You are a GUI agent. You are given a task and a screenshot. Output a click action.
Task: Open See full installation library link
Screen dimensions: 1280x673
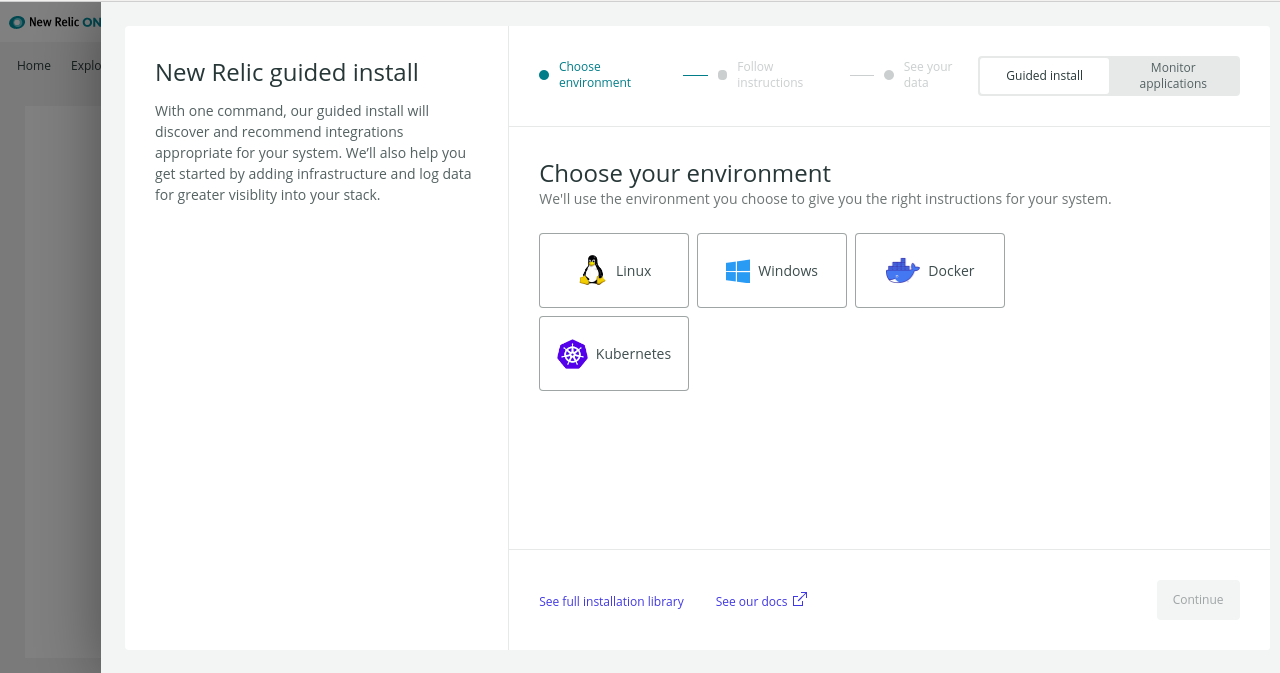click(x=611, y=601)
